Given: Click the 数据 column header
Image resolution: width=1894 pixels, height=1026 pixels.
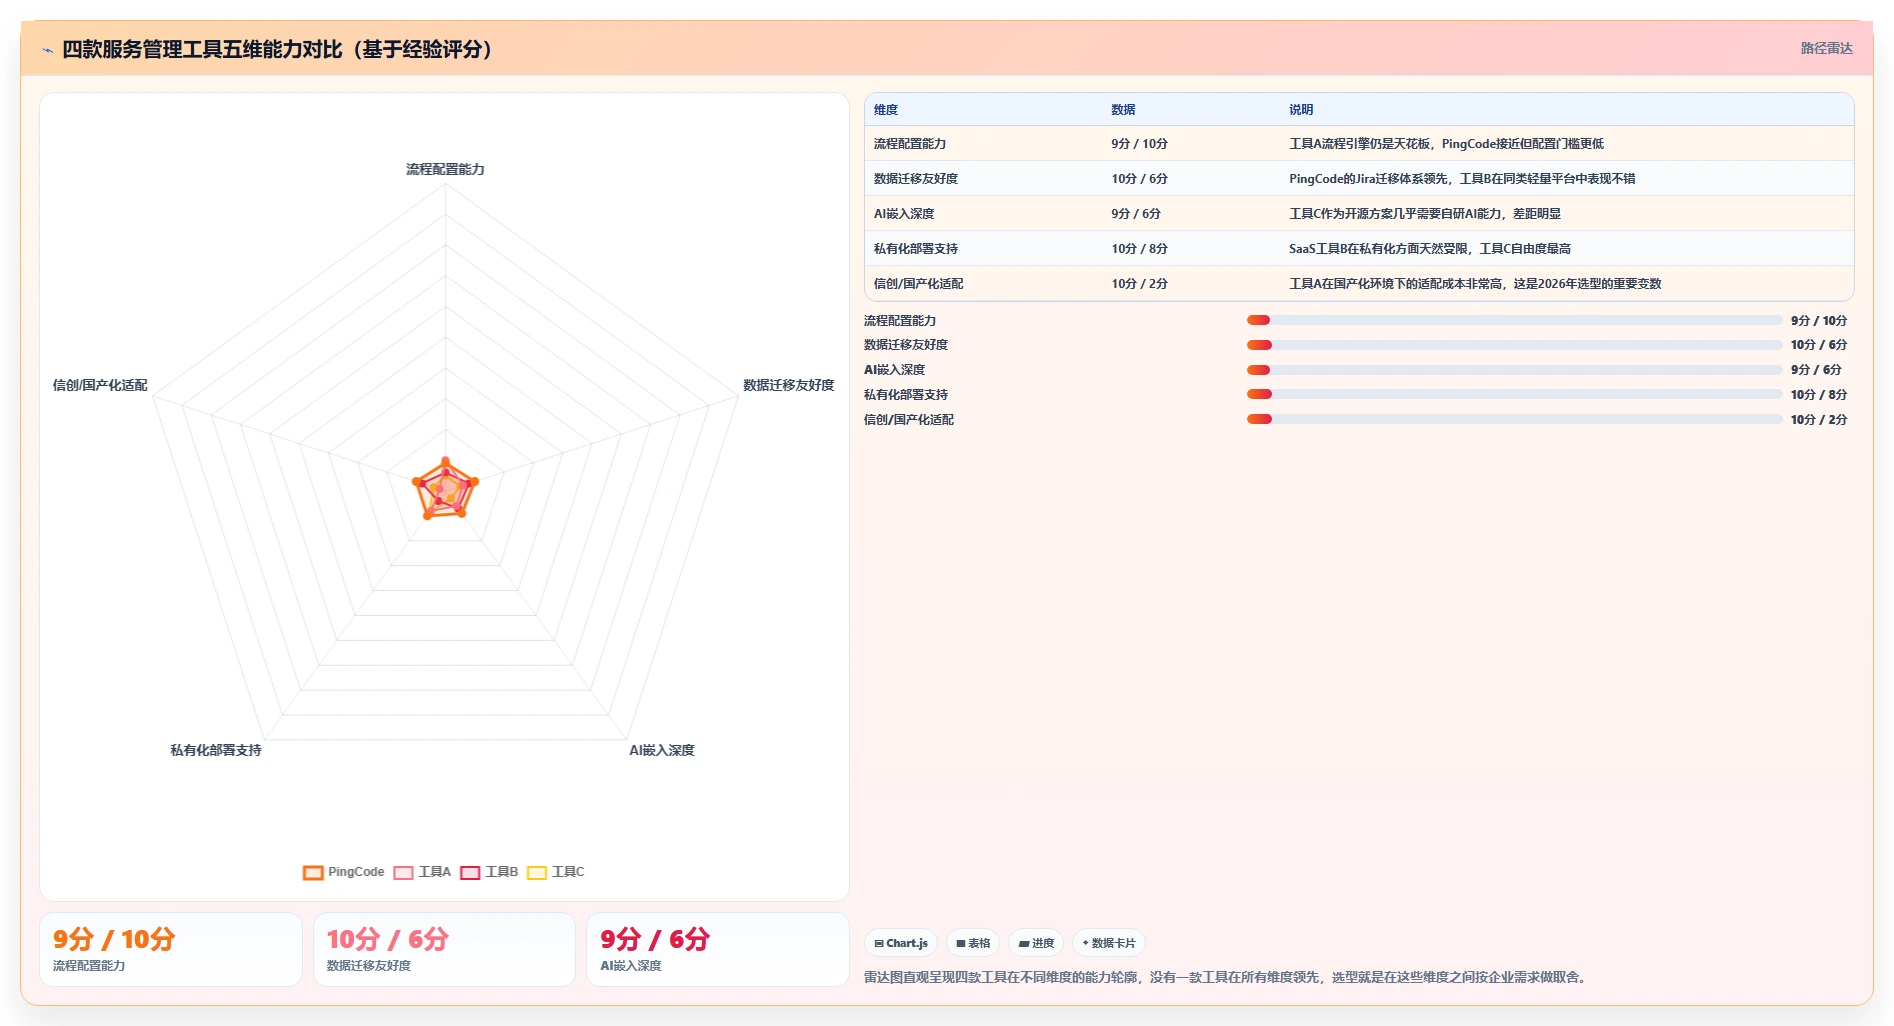Looking at the screenshot, I should point(1123,110).
